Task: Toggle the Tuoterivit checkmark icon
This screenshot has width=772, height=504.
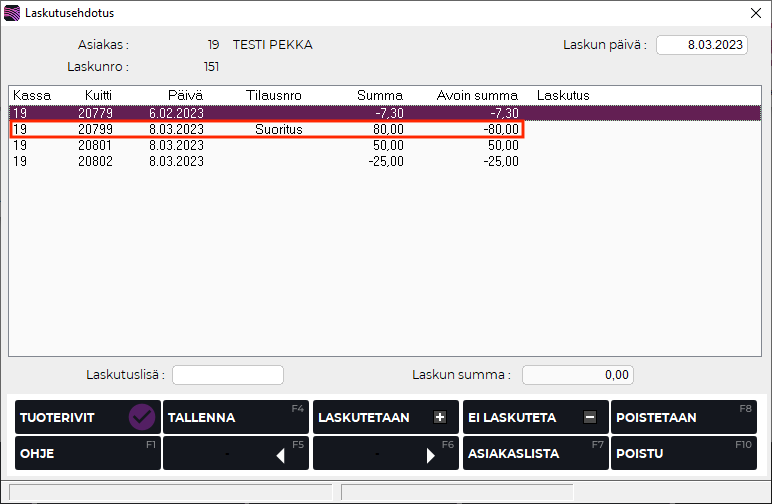Action: [142, 417]
